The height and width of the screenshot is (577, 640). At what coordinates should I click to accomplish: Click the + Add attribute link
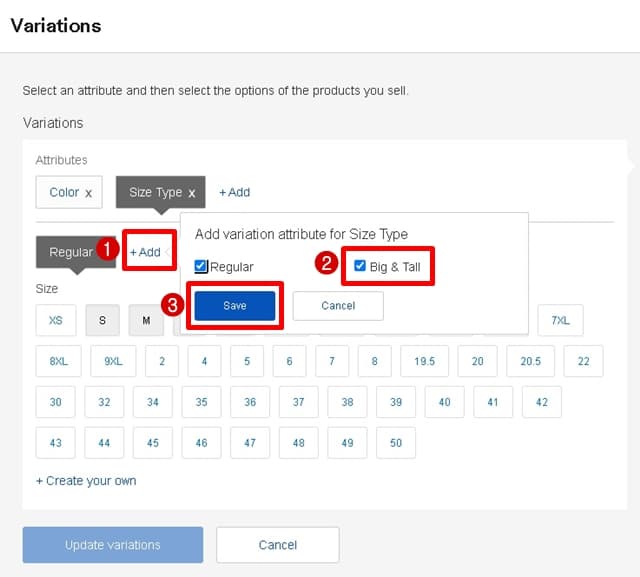(234, 192)
